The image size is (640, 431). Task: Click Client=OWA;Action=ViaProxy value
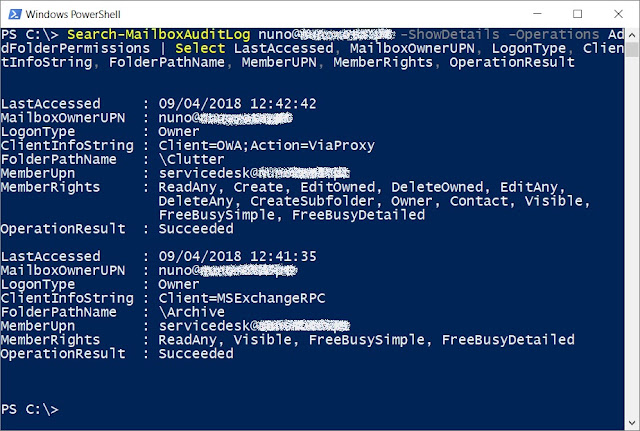267,145
